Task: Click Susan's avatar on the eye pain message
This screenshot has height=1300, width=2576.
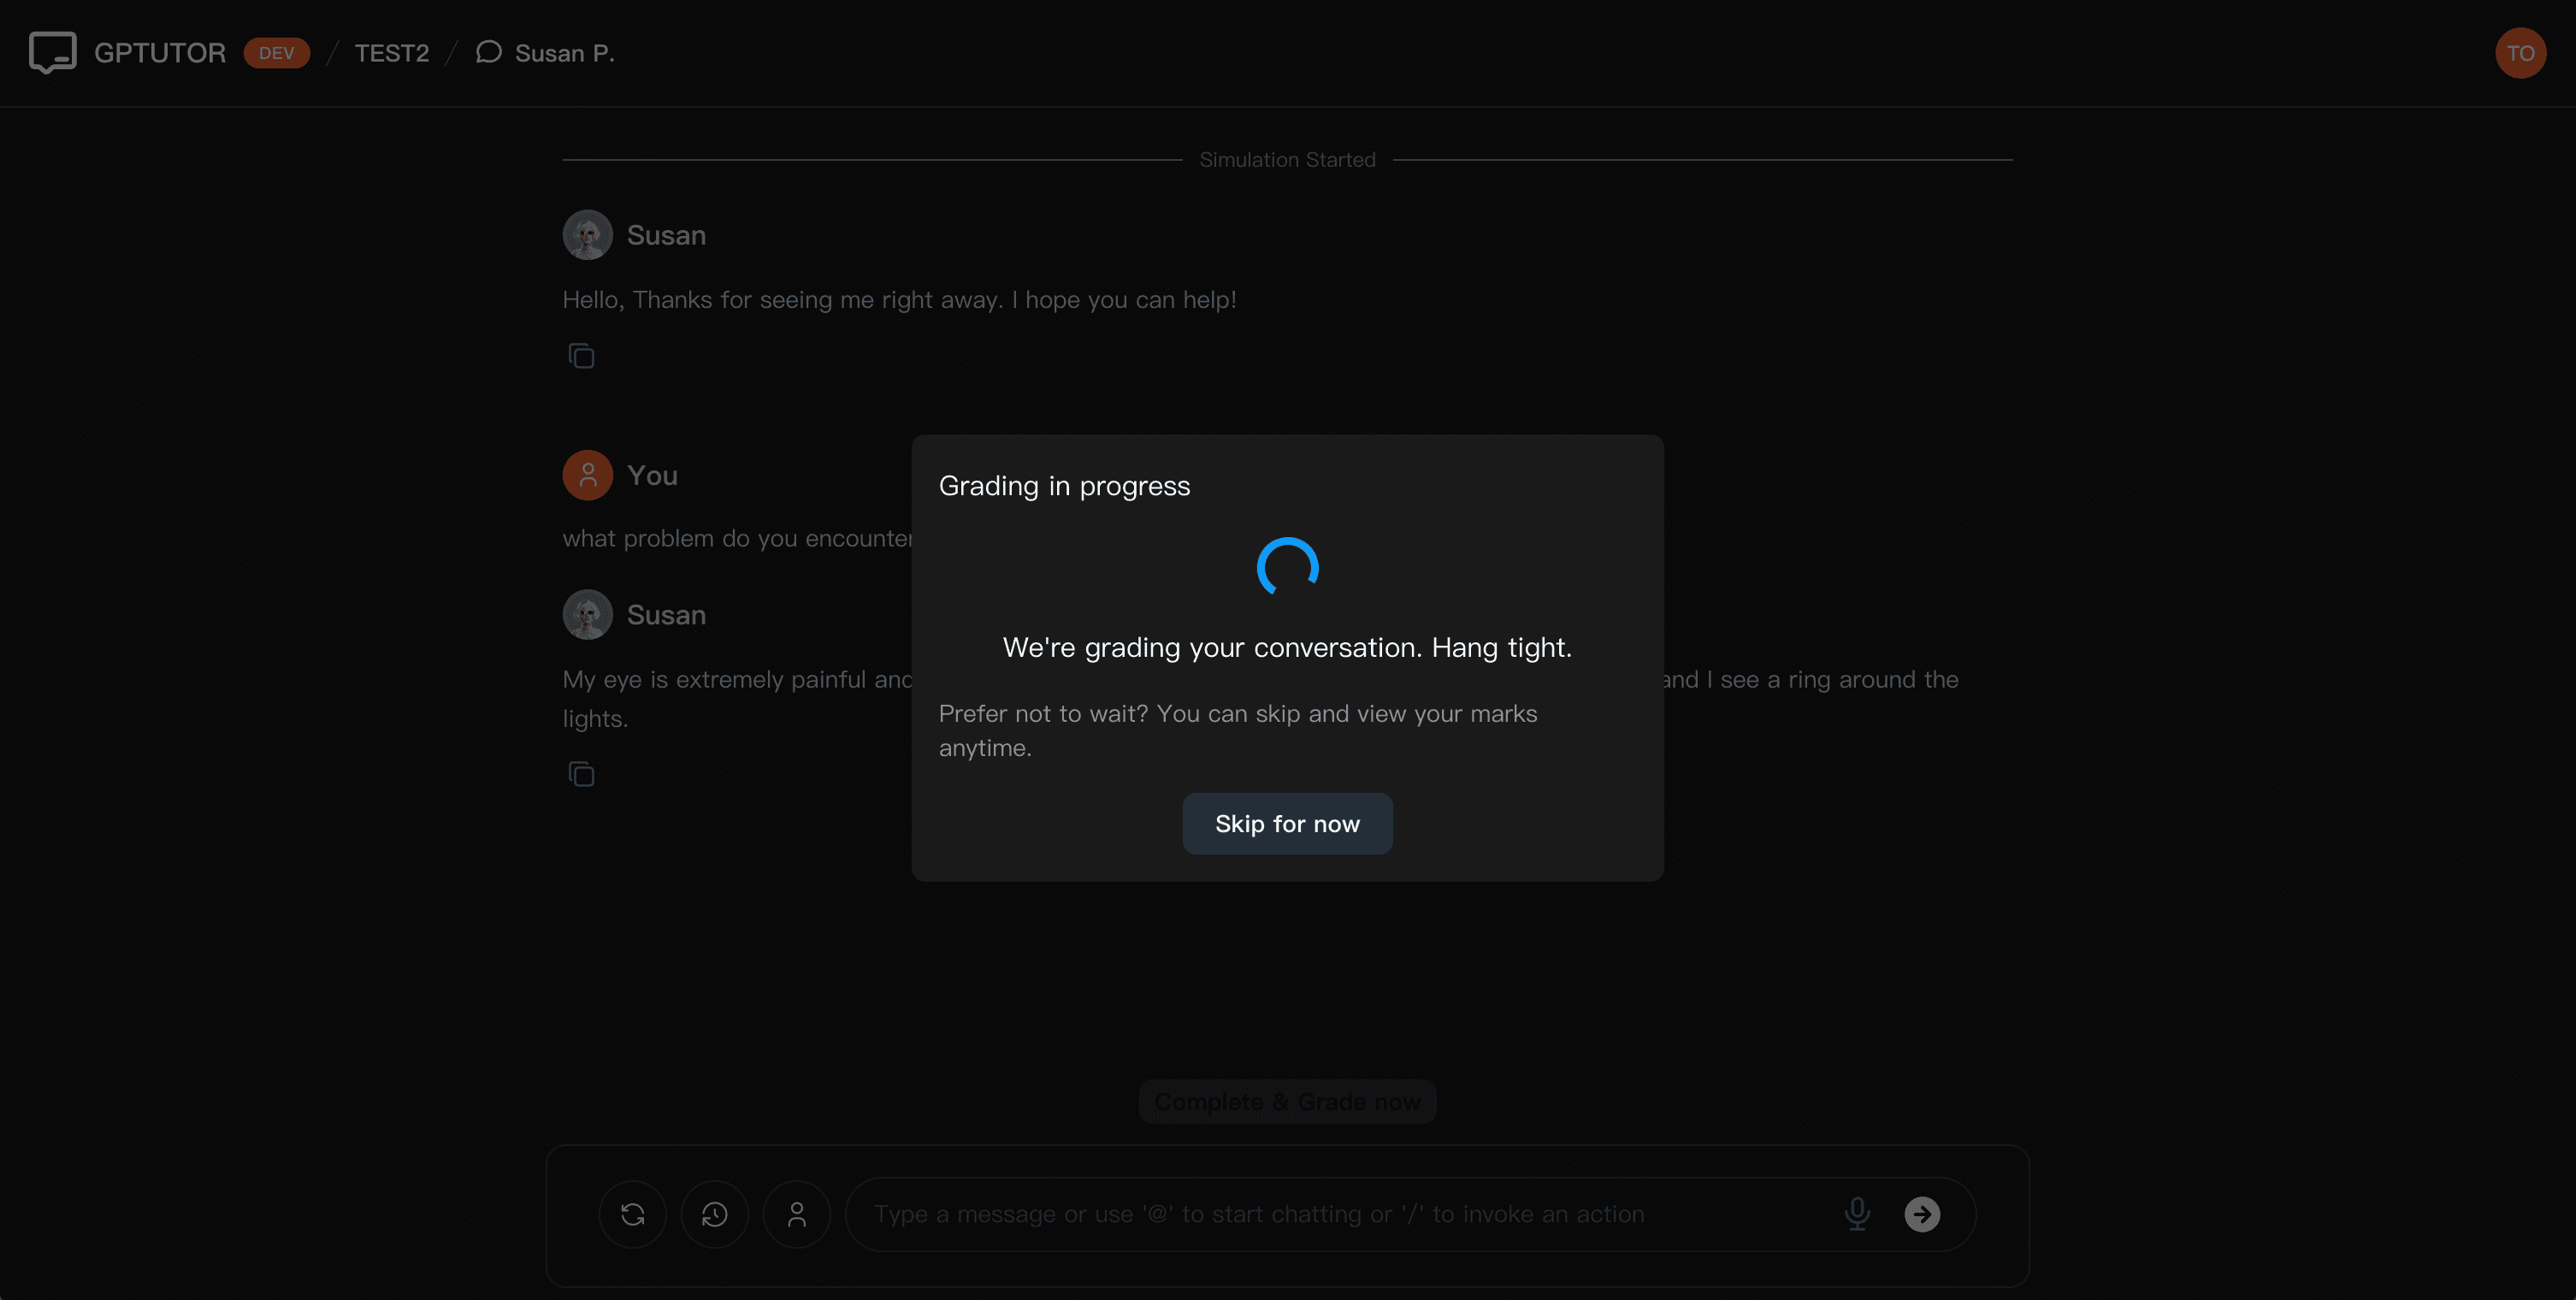Action: point(587,614)
